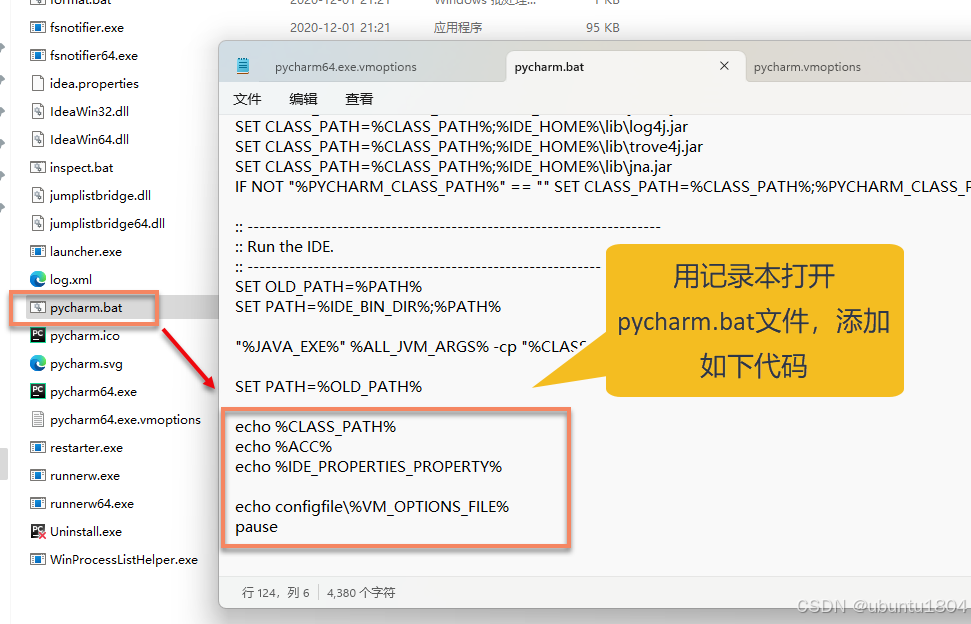The height and width of the screenshot is (624, 971).
Task: Click the Edge icon beside pycharm.svg
Action: [x=38, y=363]
